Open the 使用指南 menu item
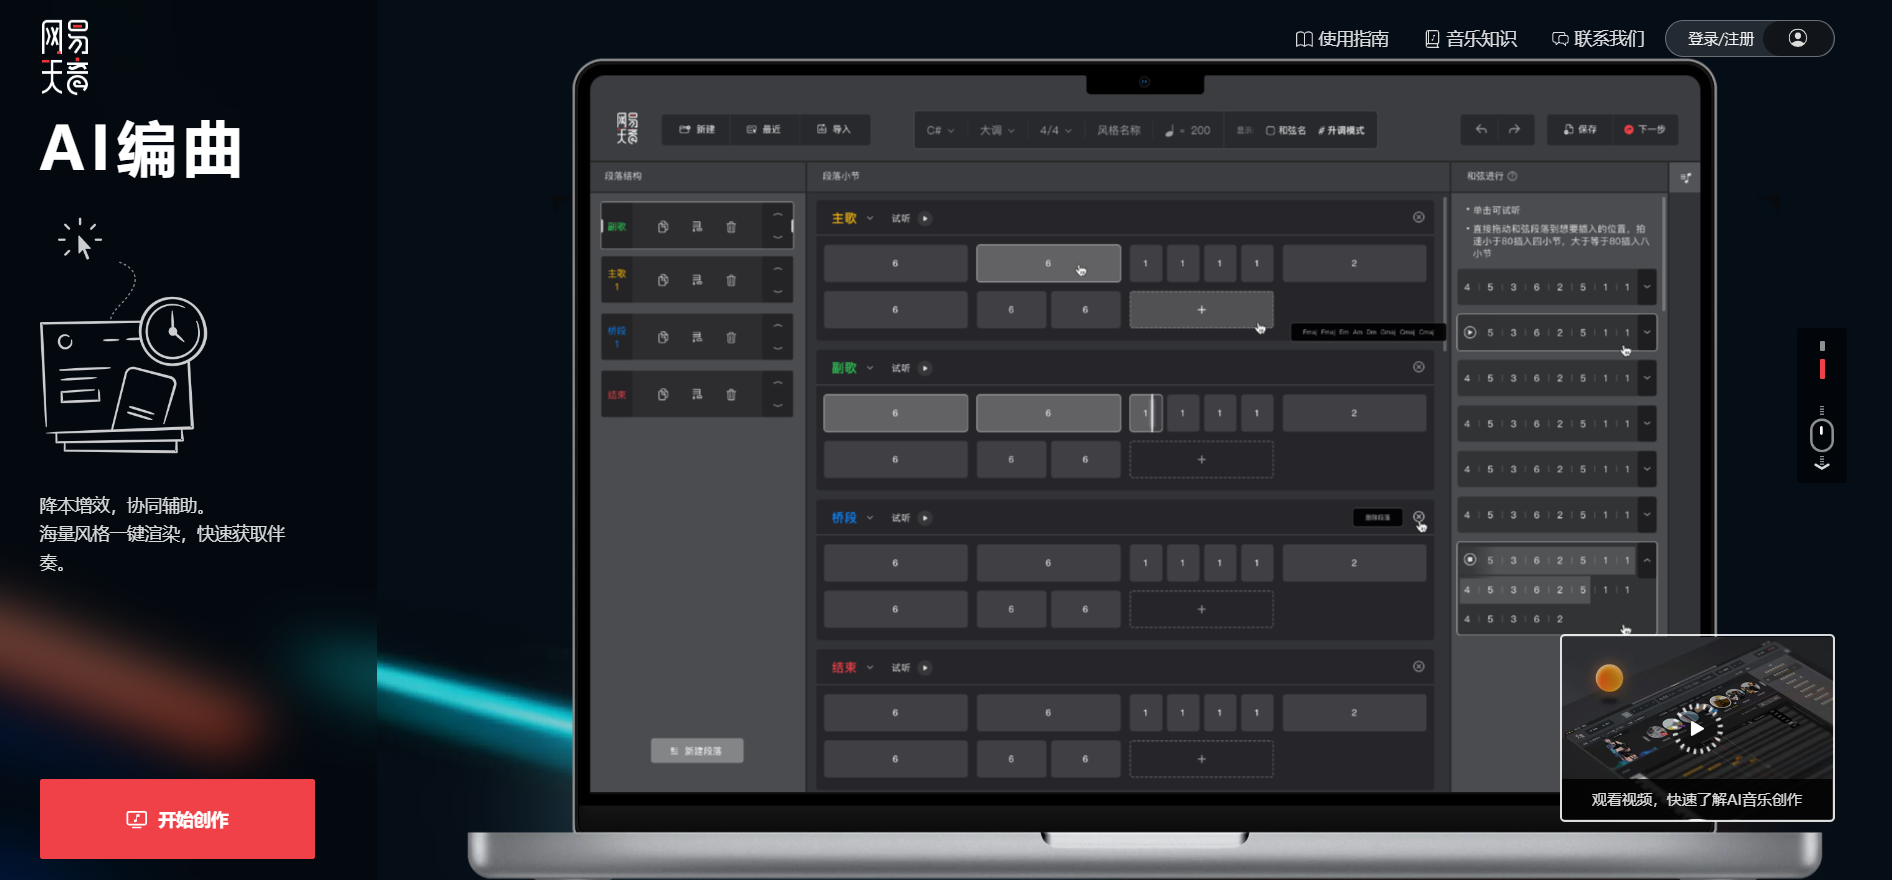The width and height of the screenshot is (1892, 880). tap(1342, 39)
